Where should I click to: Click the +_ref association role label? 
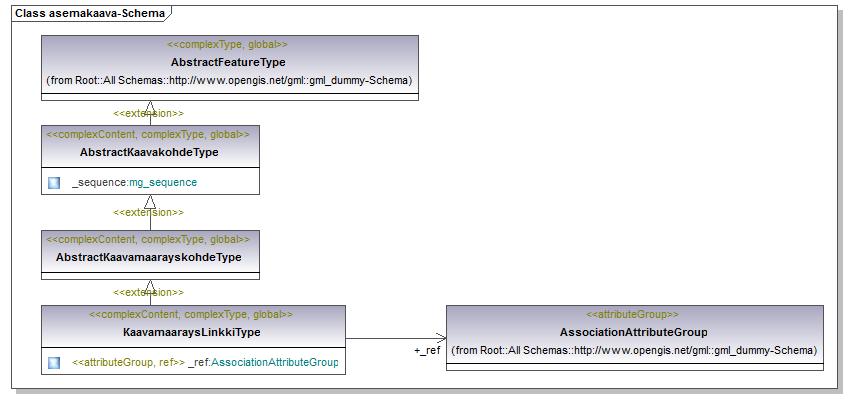[427, 351]
